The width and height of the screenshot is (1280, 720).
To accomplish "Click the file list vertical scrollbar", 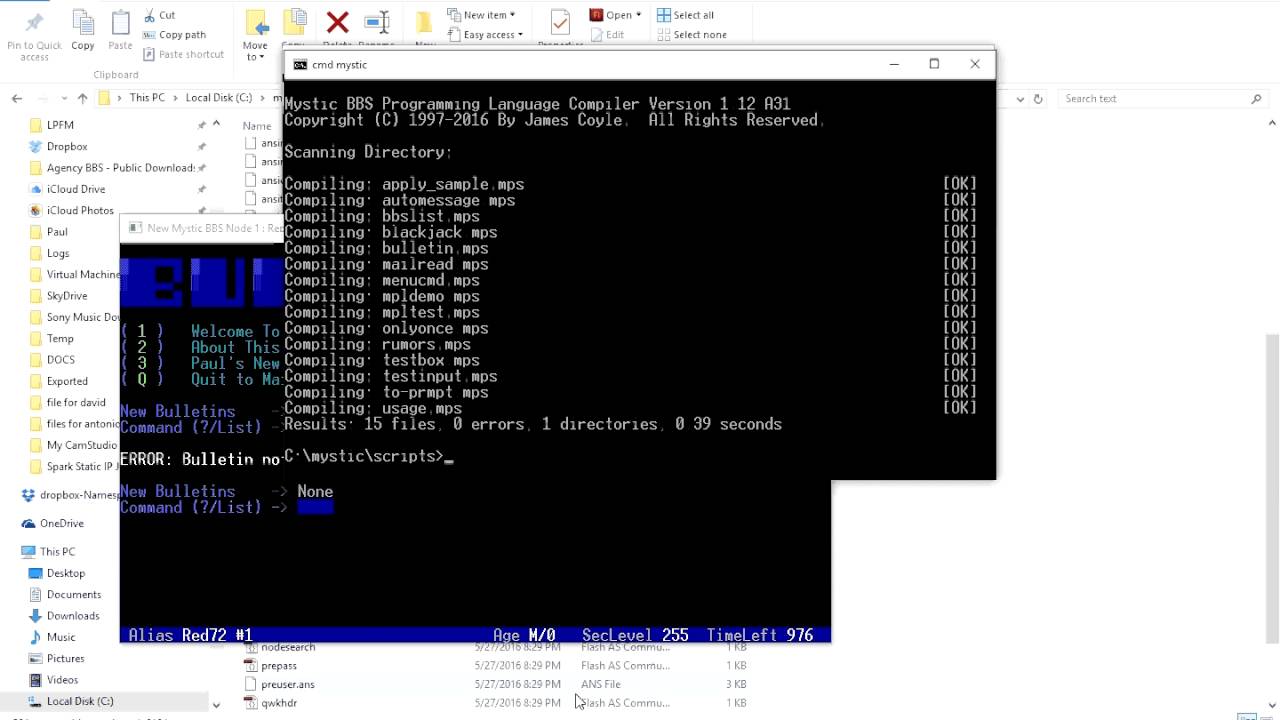I will (x=1272, y=490).
